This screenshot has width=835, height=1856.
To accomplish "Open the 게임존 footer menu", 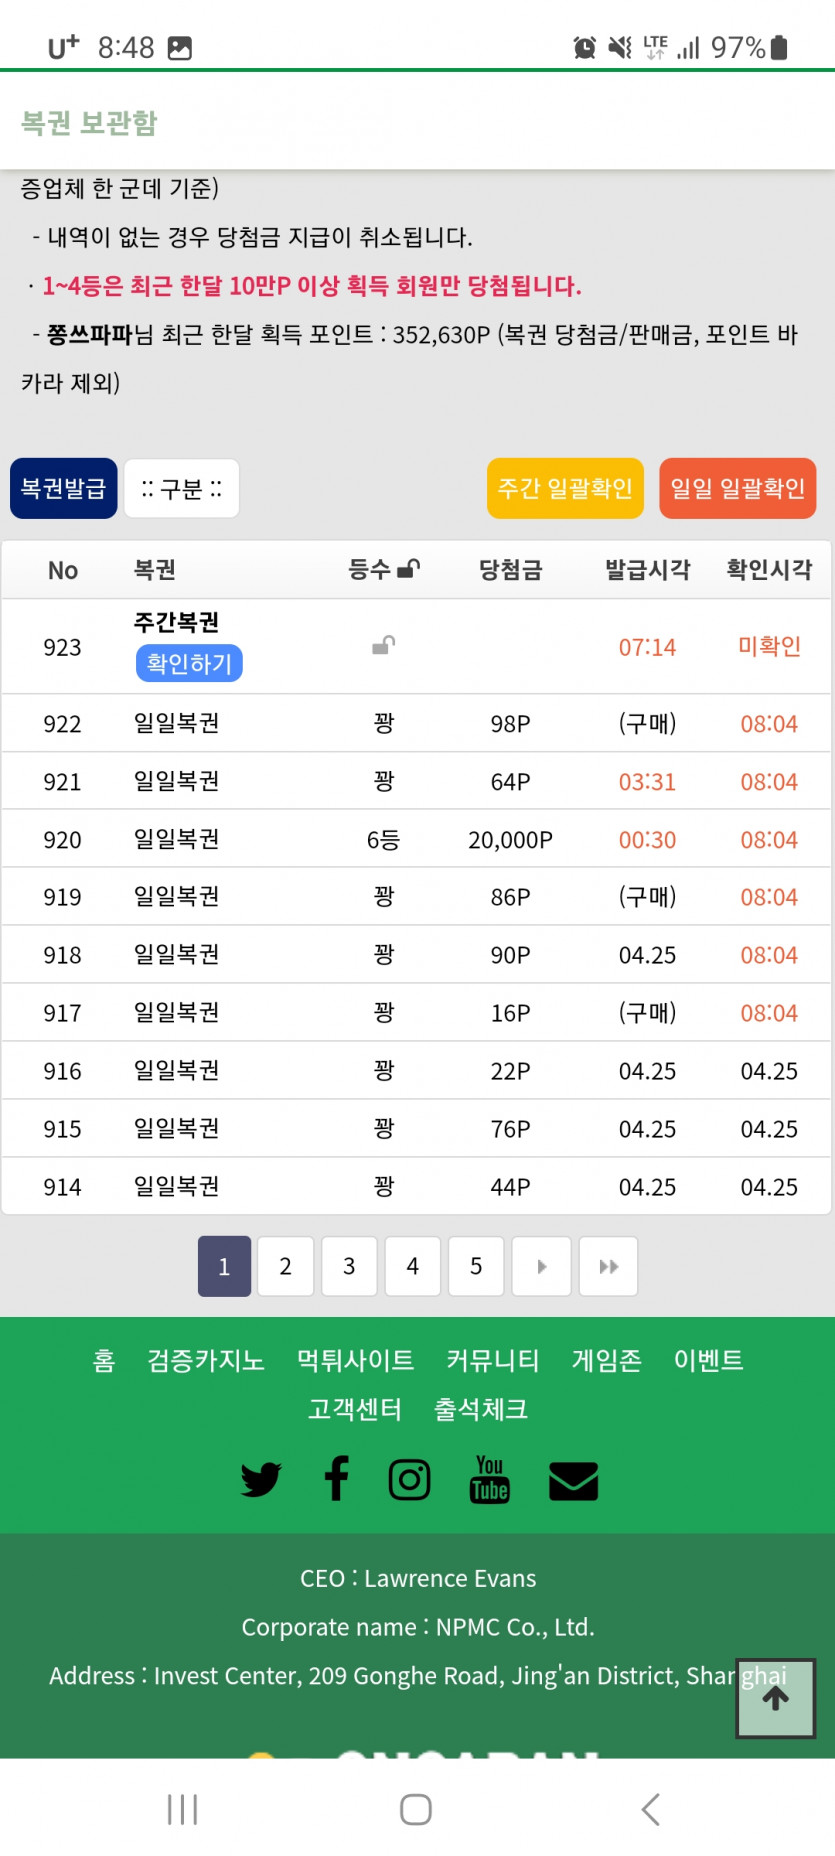I will pos(607,1360).
